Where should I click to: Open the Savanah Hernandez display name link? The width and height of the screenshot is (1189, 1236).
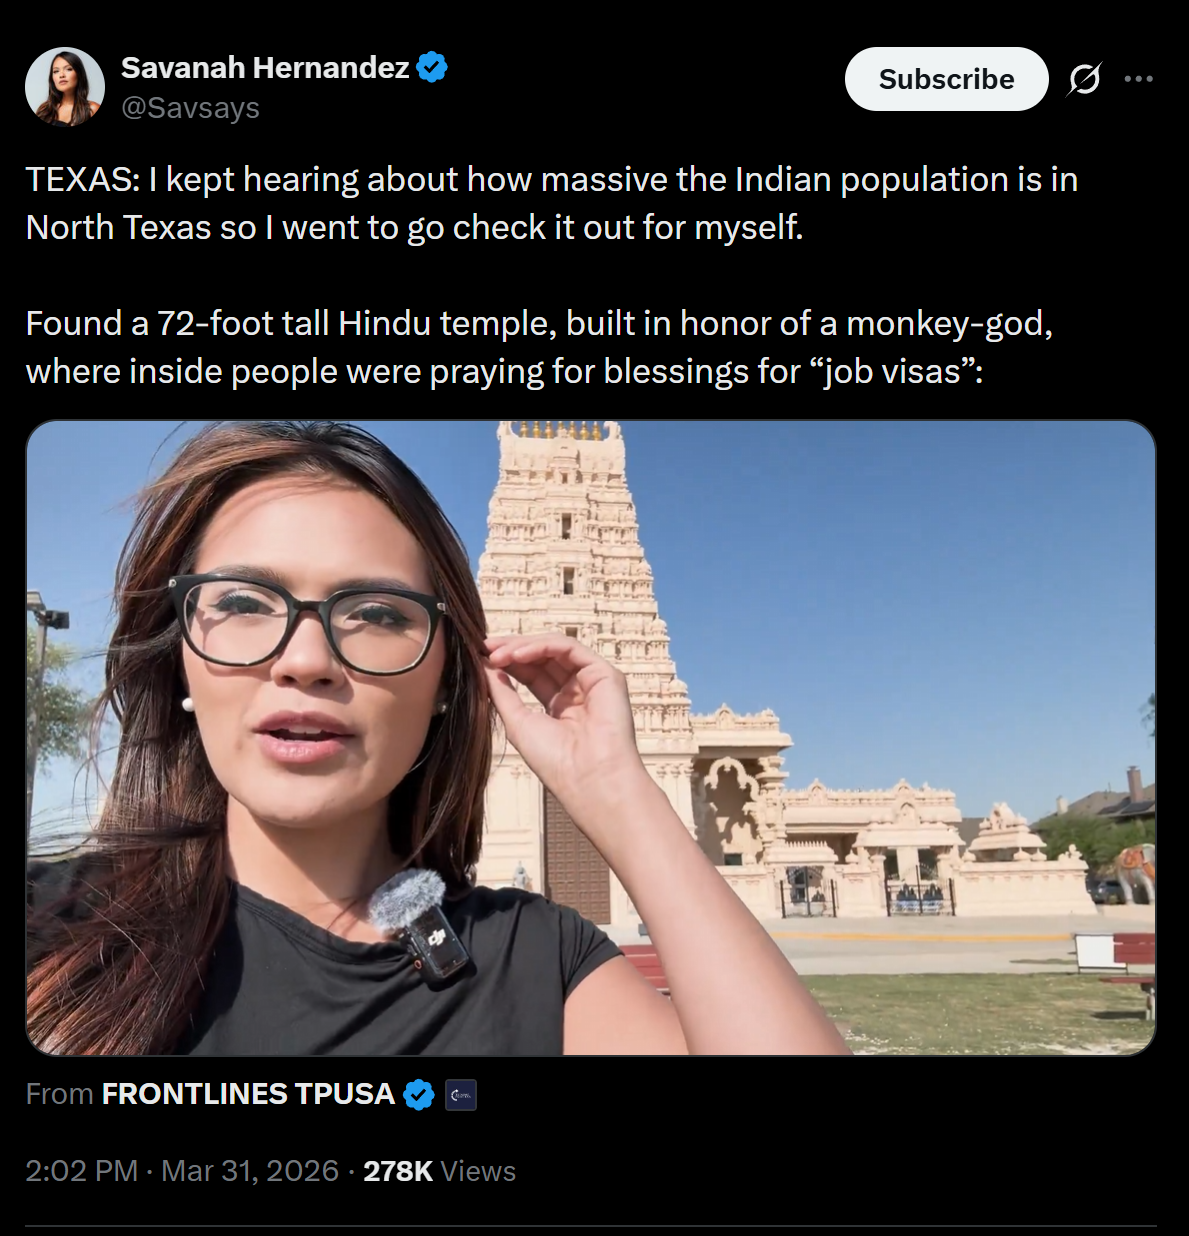(x=265, y=67)
